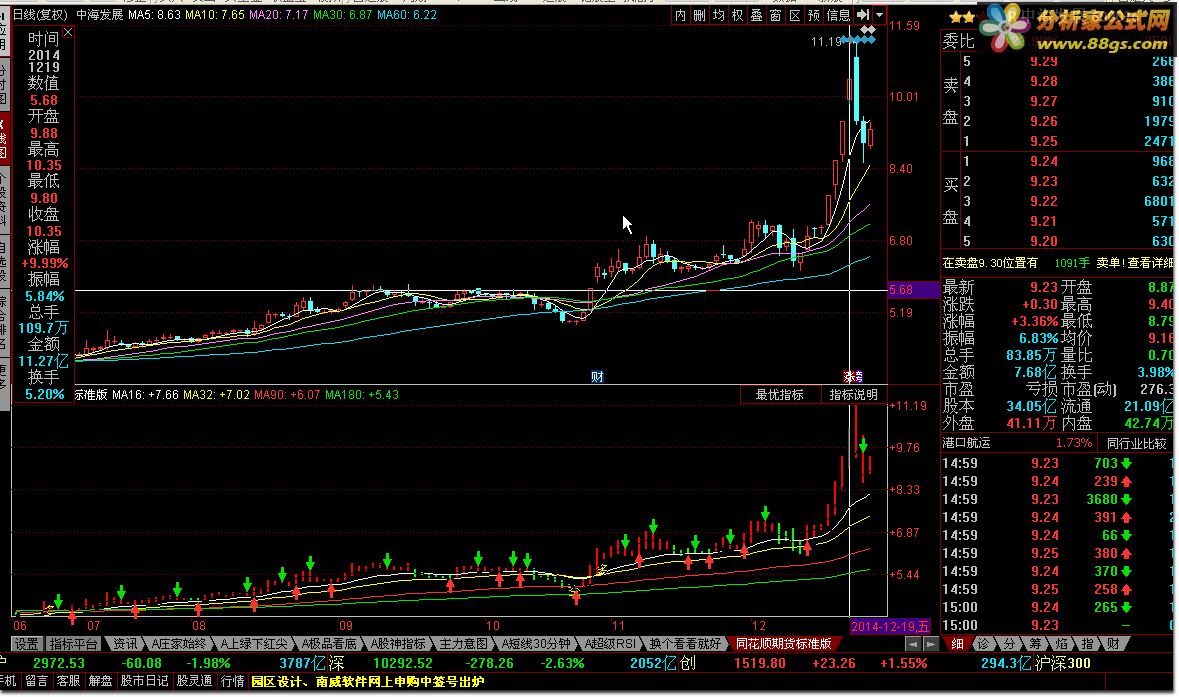Click 港口航运 sector label
1179x697 pixels.
click(966, 443)
